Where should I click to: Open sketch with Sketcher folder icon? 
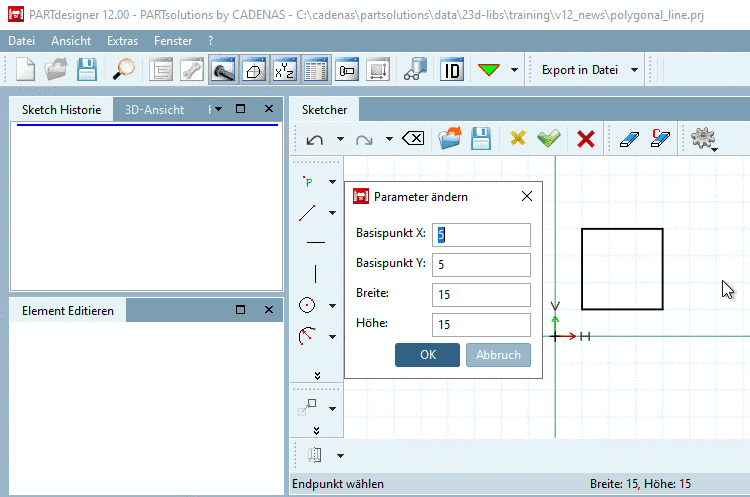pos(450,138)
